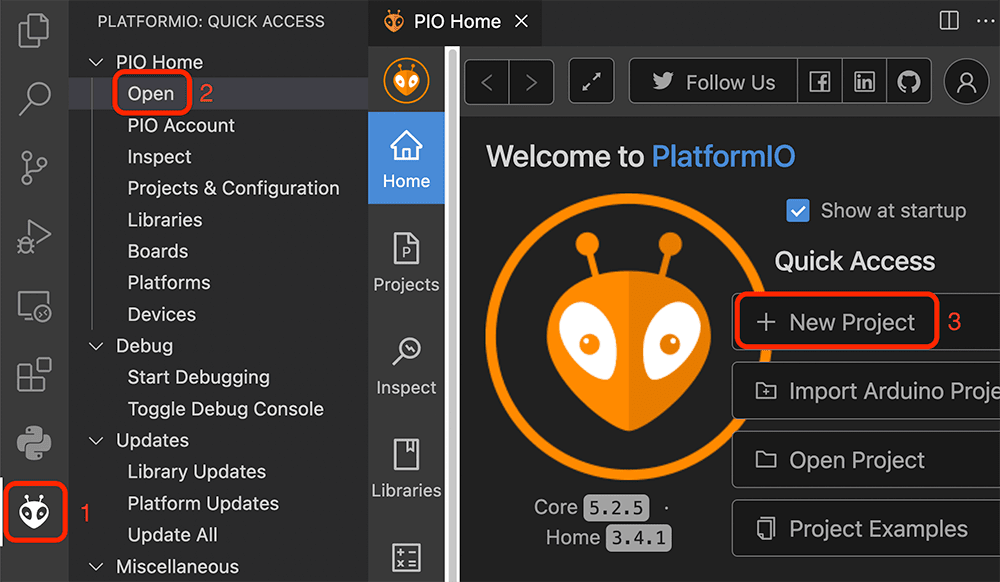Open editor More Actions ellipsis menu
This screenshot has width=1000, height=582.
click(x=985, y=20)
